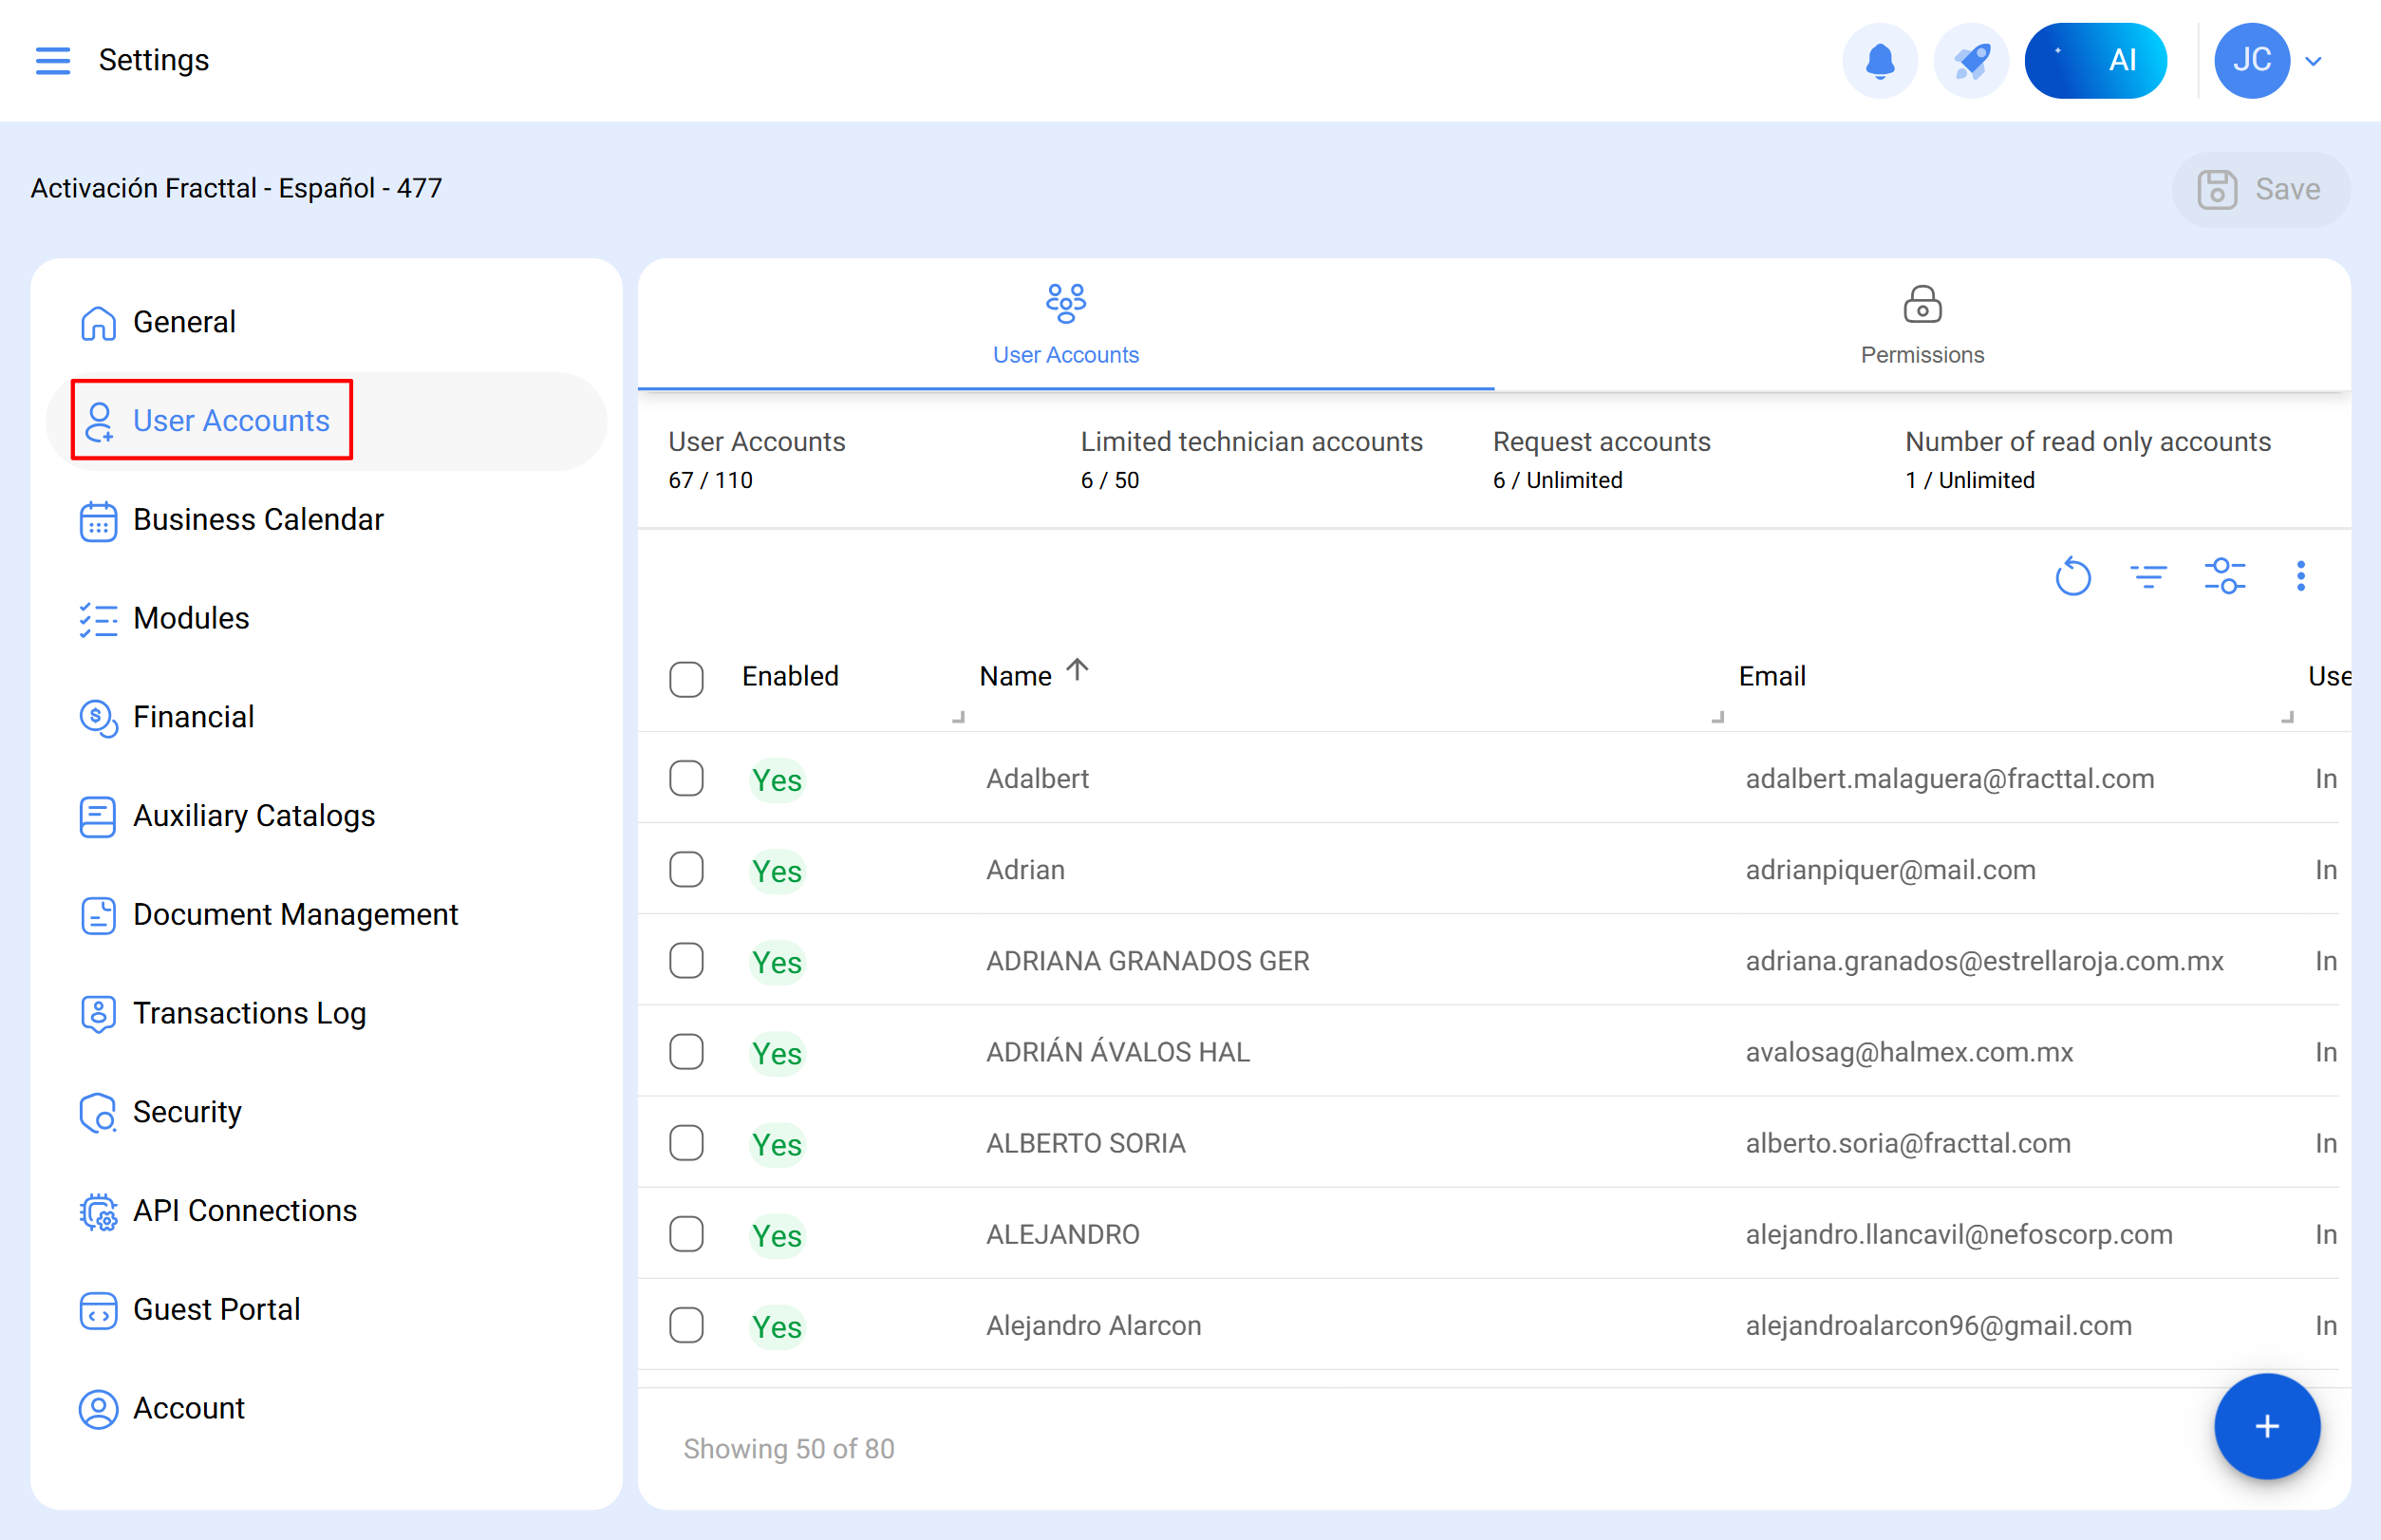The height and width of the screenshot is (1540, 2381).
Task: Open Security settings section
Action: [187, 1111]
